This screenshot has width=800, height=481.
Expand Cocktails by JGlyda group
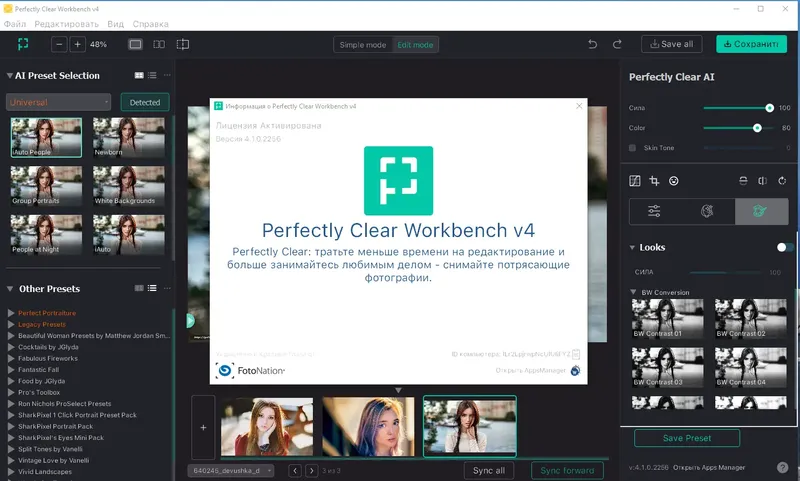(x=11, y=347)
